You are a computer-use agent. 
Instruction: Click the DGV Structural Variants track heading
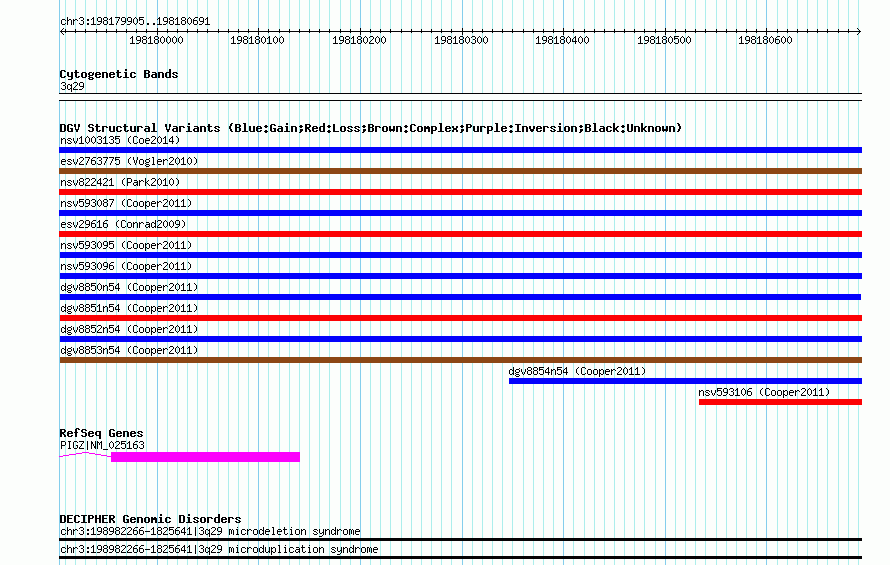click(x=371, y=128)
